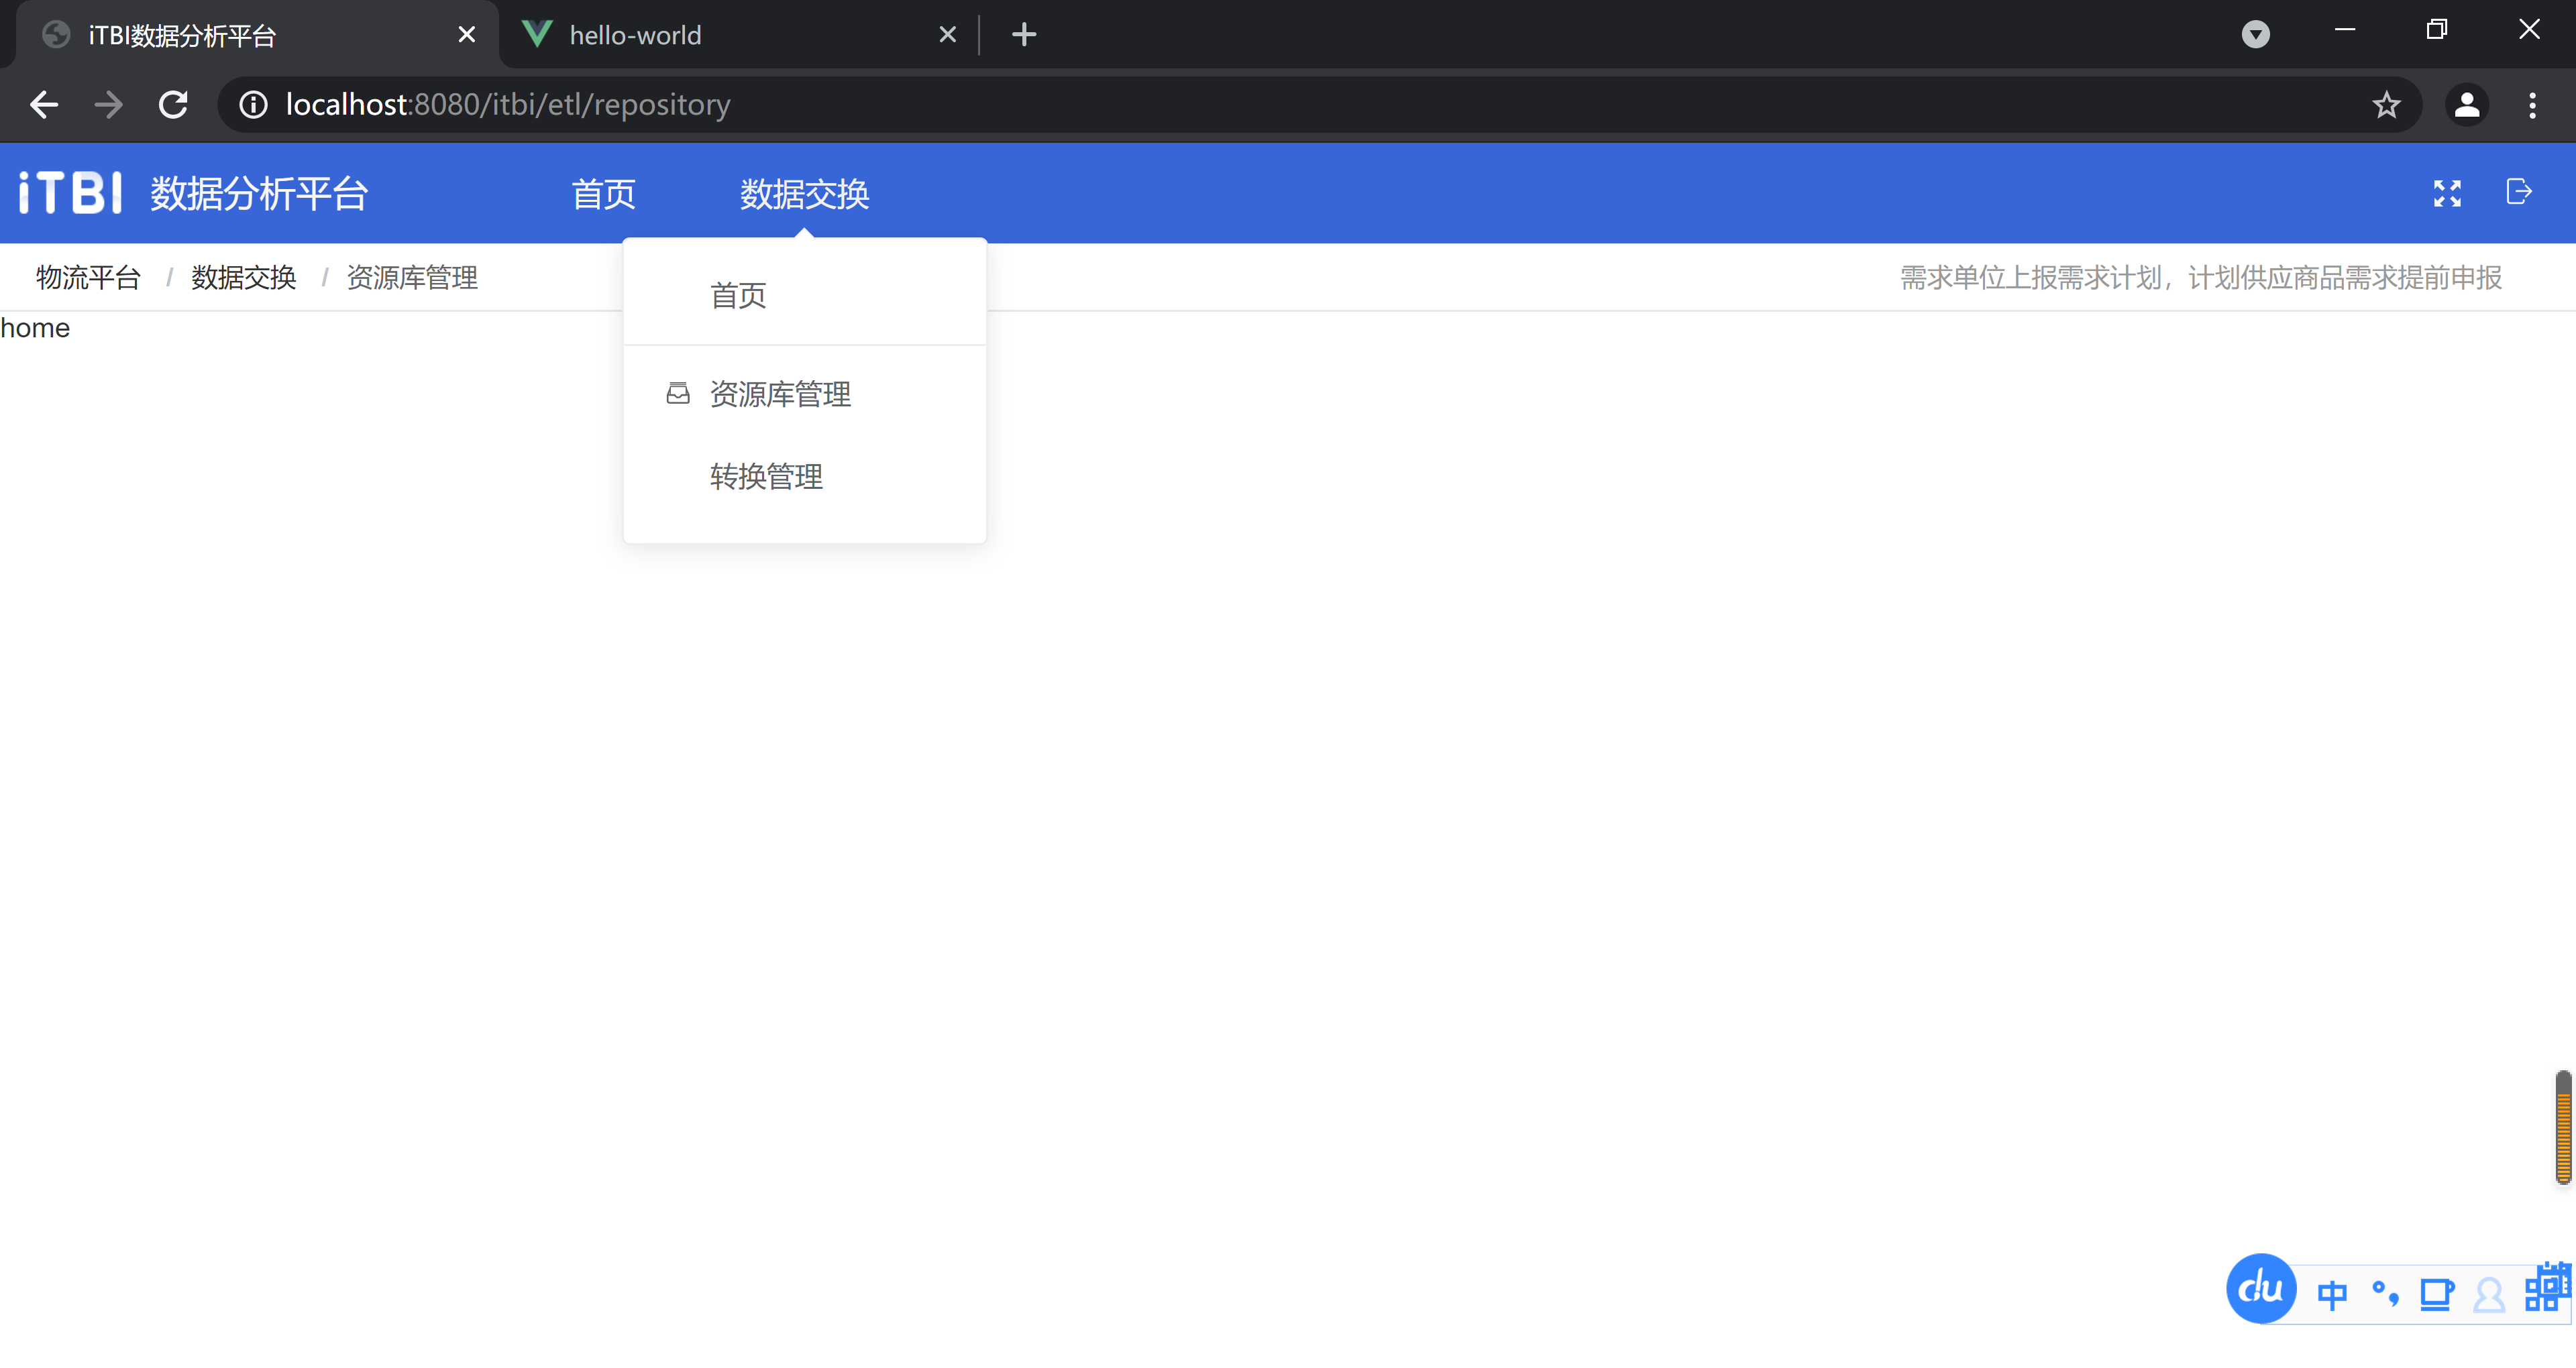
Task: Switch to the hello-world tab
Action: pyautogui.click(x=739, y=35)
